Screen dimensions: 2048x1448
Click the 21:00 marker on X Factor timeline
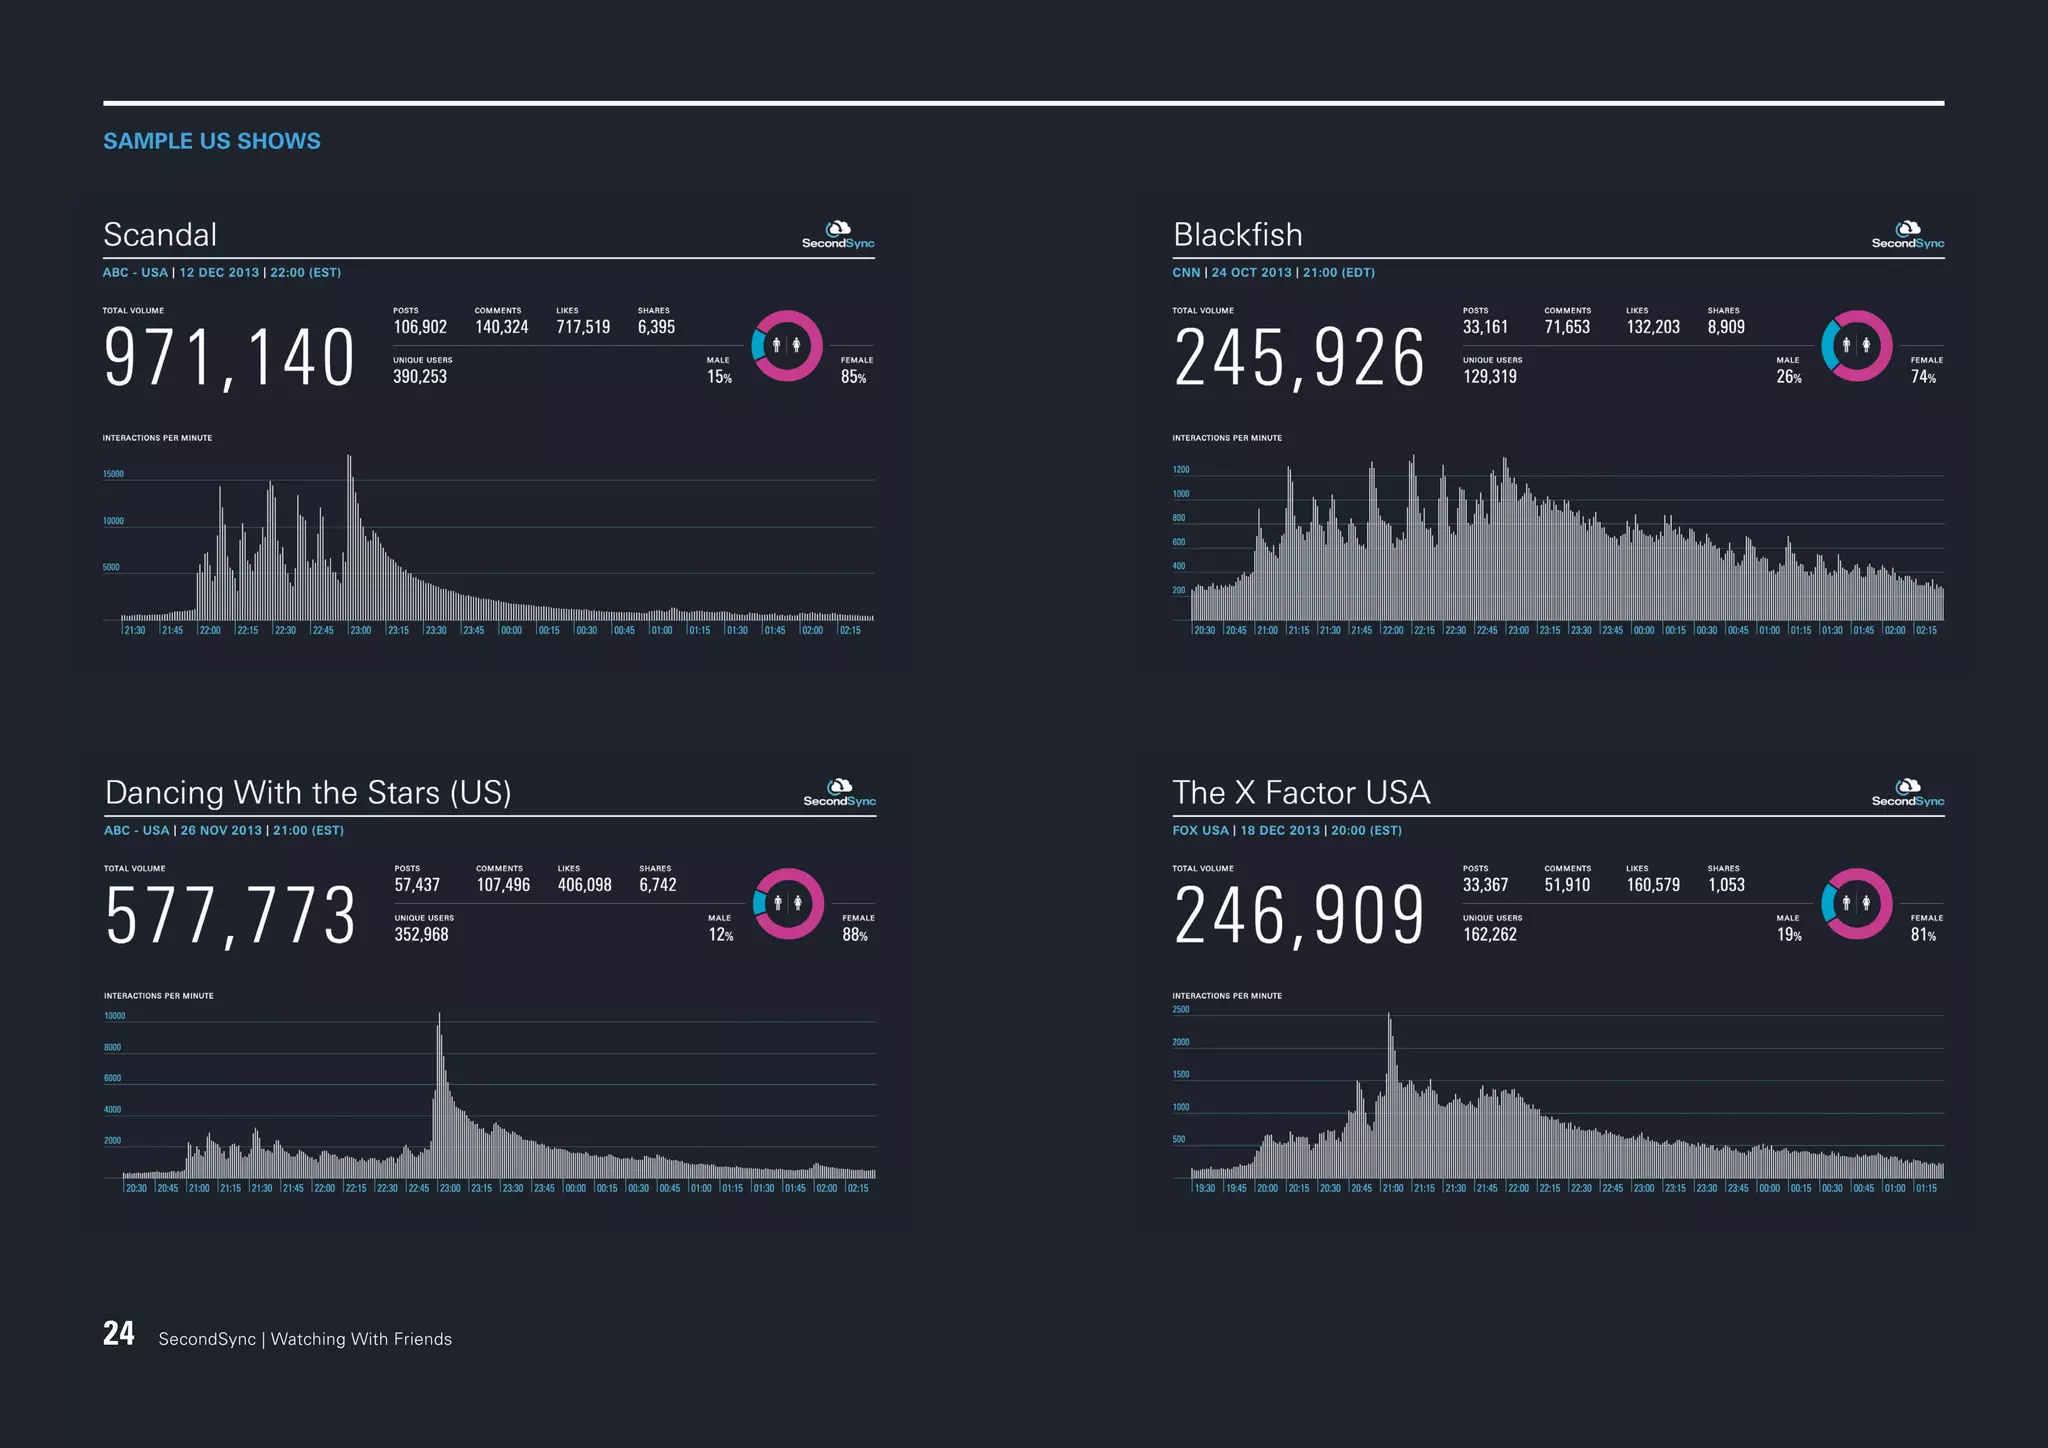1393,1188
